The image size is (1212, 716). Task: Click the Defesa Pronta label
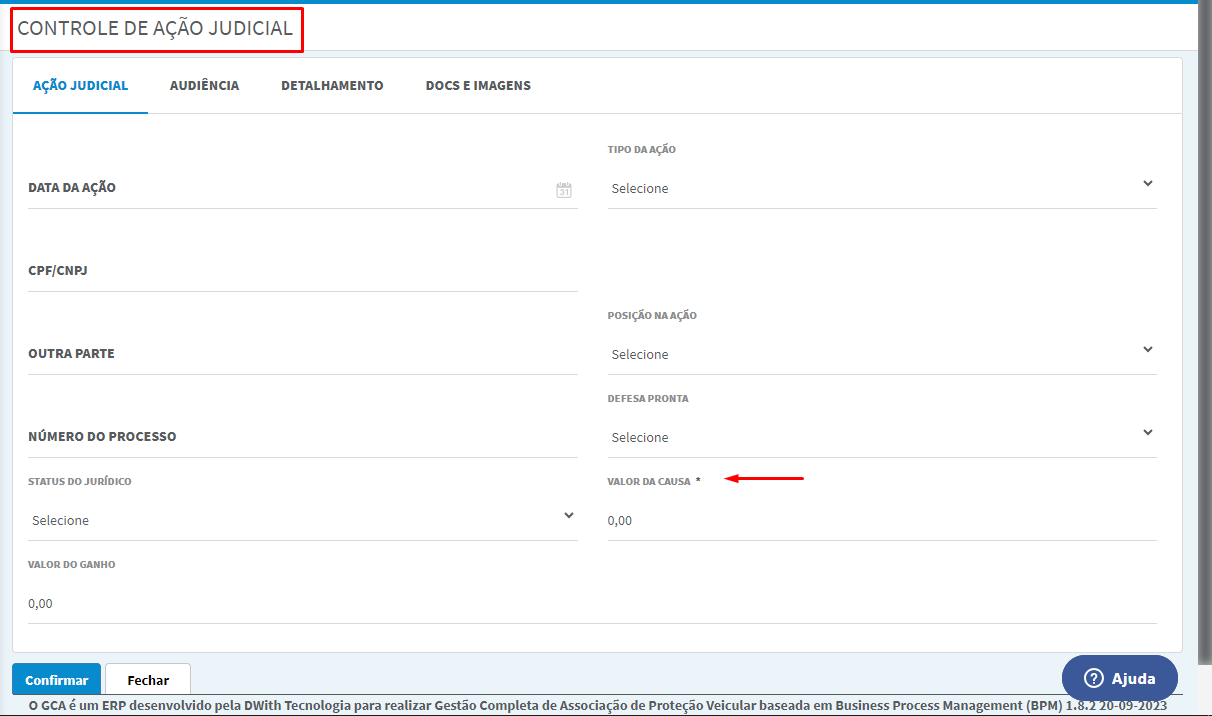point(648,399)
